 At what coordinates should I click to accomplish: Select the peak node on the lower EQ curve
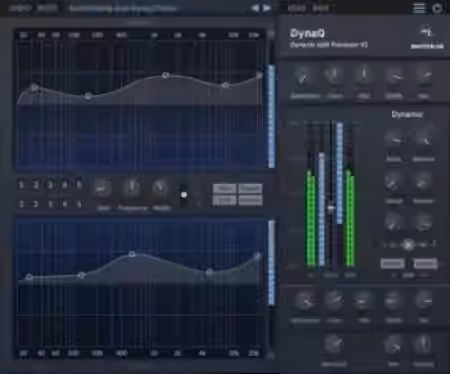[x=132, y=254]
